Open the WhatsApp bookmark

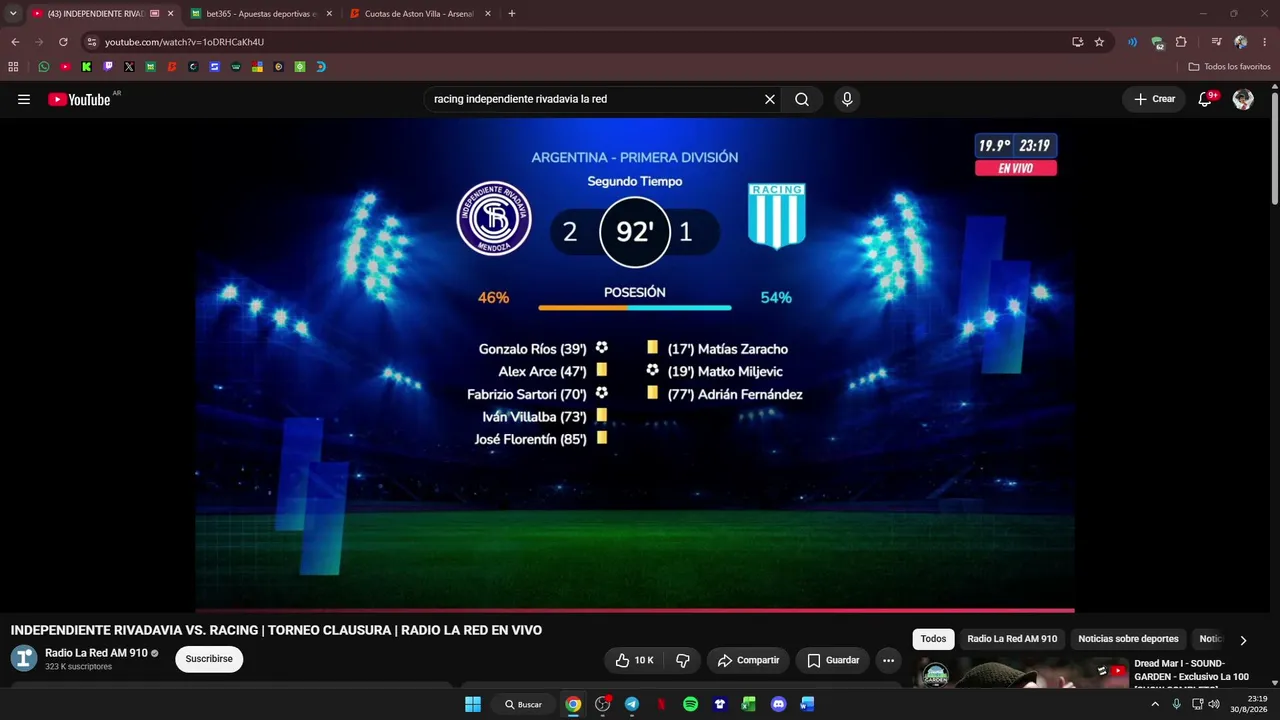click(44, 67)
